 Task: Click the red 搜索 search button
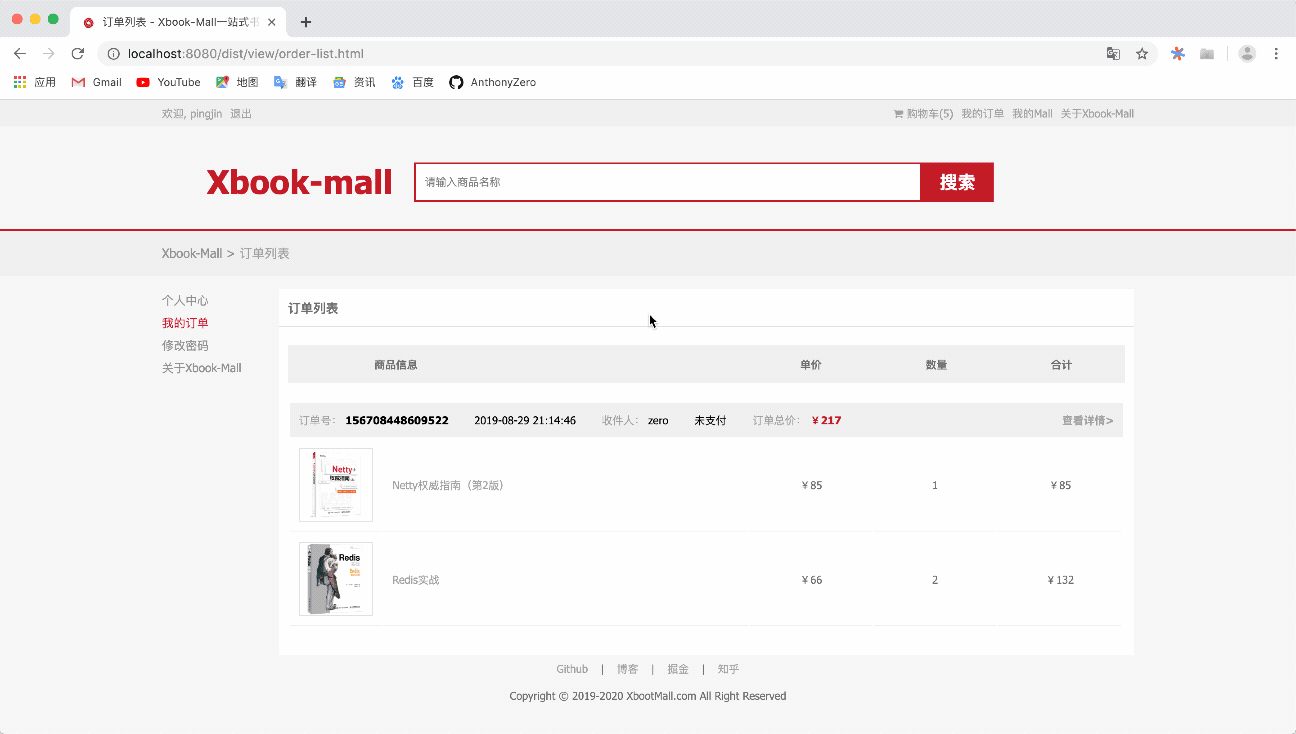pos(957,182)
